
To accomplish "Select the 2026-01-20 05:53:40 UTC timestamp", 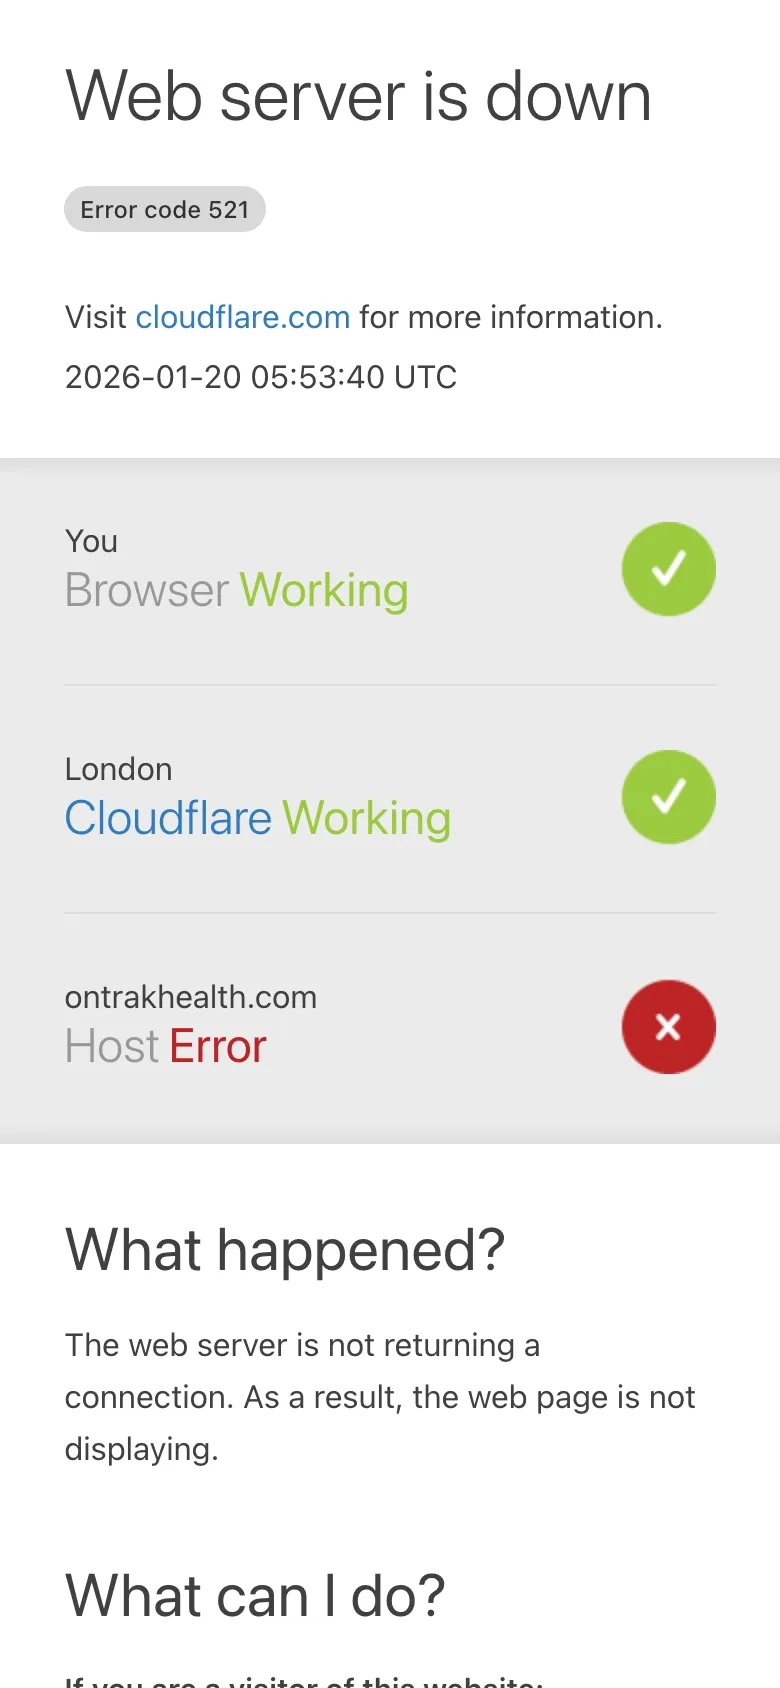I will point(261,377).
